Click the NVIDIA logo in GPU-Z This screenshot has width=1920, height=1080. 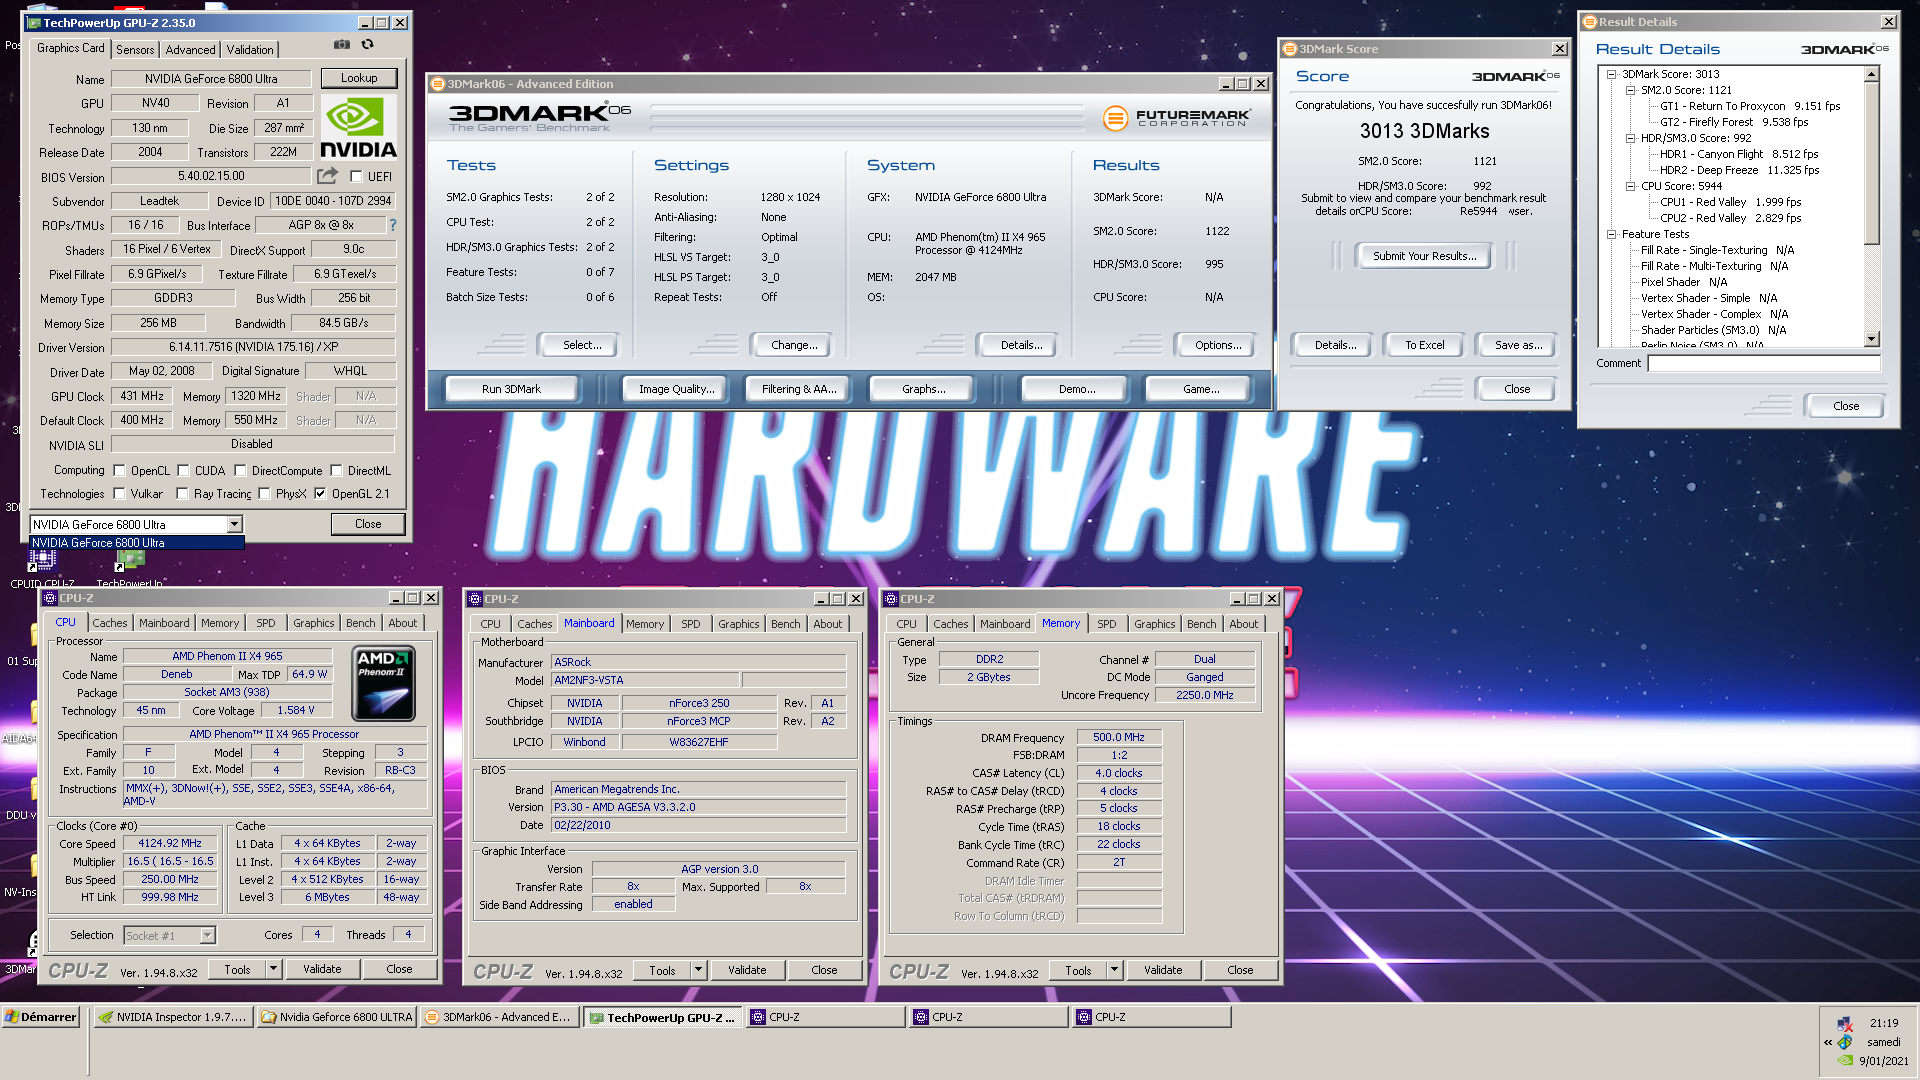point(358,128)
